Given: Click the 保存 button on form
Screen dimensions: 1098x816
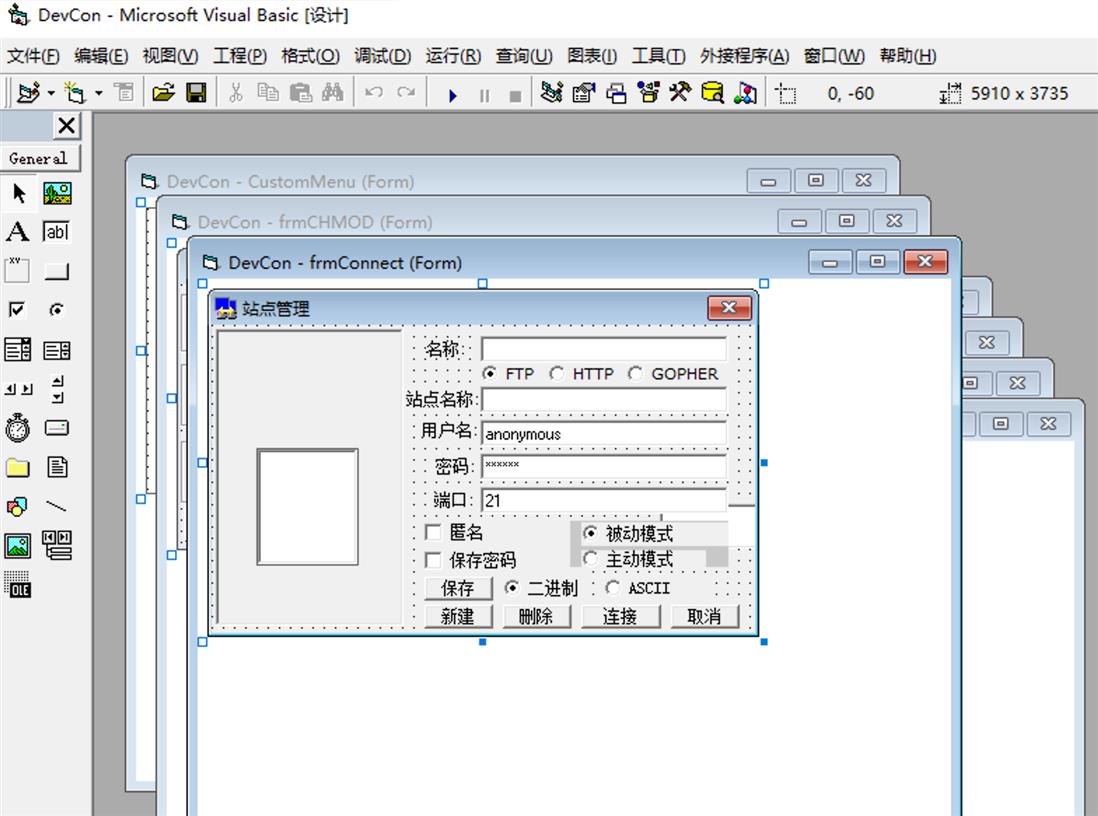Looking at the screenshot, I should (457, 588).
